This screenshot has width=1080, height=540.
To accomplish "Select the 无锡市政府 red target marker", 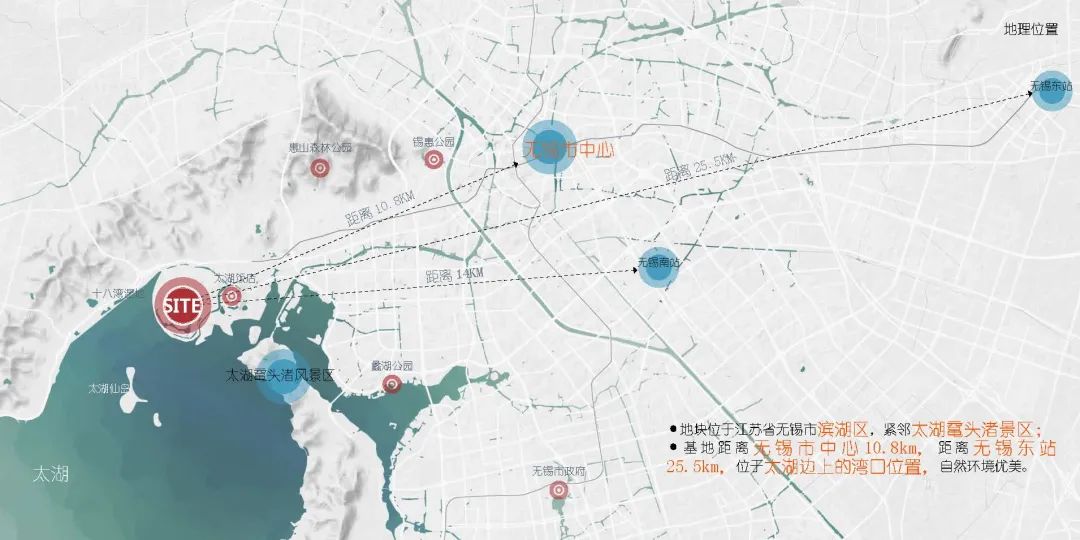I will coord(558,489).
